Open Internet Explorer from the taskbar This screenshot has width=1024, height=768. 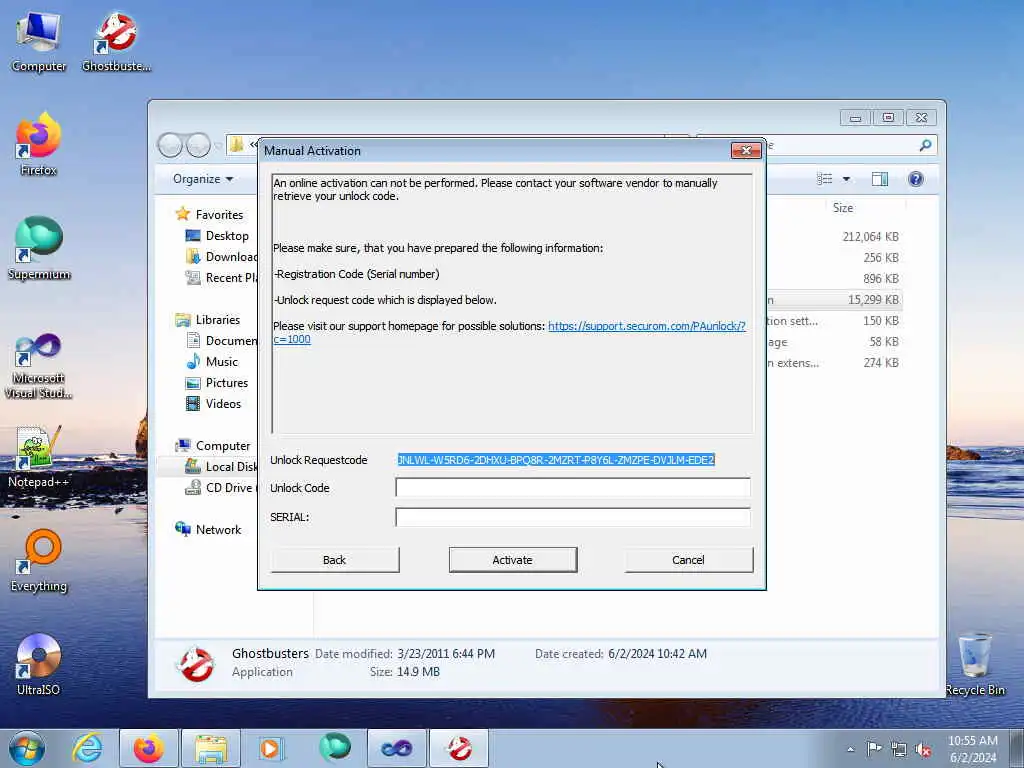pyautogui.click(x=88, y=748)
